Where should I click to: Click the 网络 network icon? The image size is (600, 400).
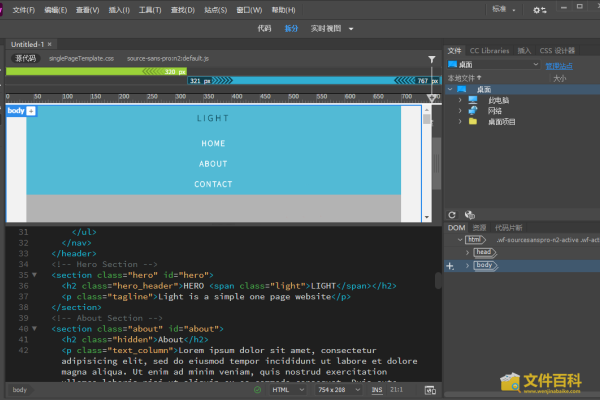(x=473, y=111)
